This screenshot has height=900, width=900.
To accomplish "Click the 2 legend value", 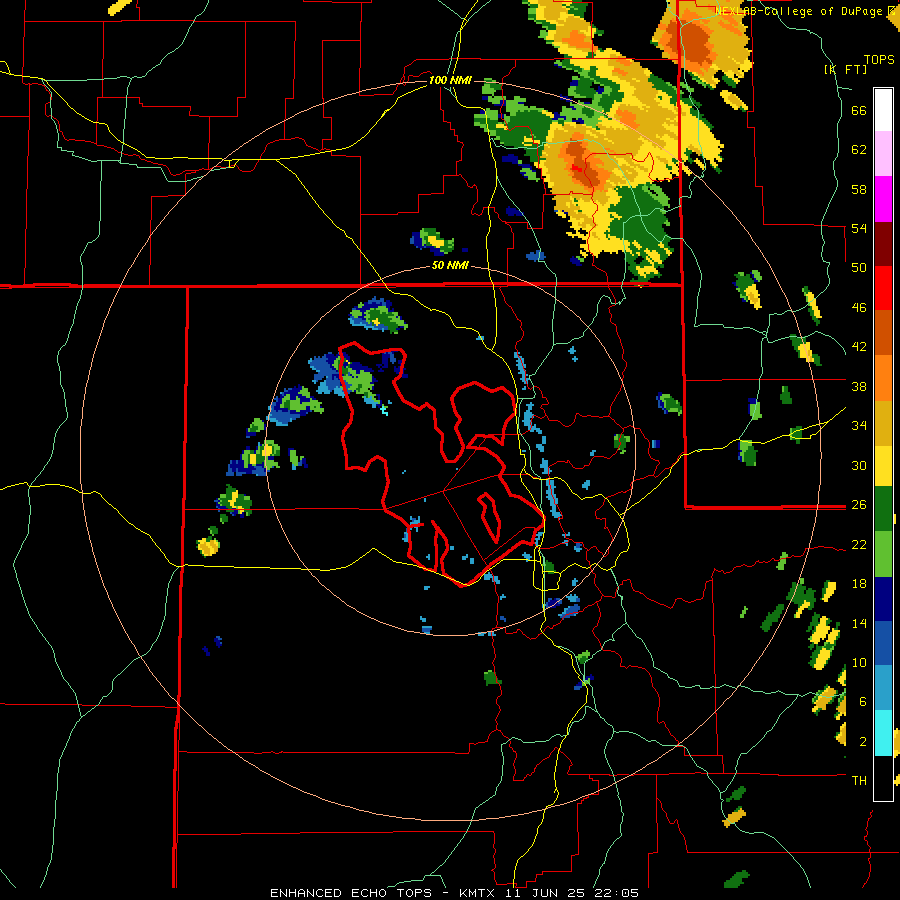I will point(863,742).
